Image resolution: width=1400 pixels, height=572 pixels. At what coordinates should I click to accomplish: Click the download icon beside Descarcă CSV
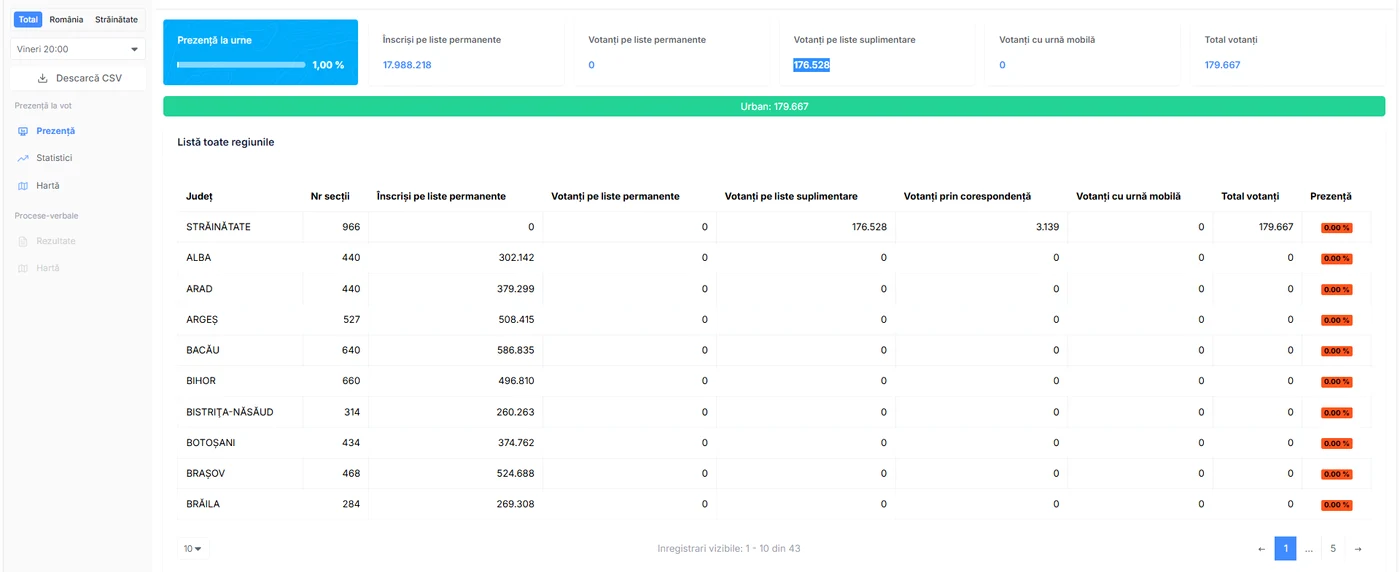click(x=42, y=78)
